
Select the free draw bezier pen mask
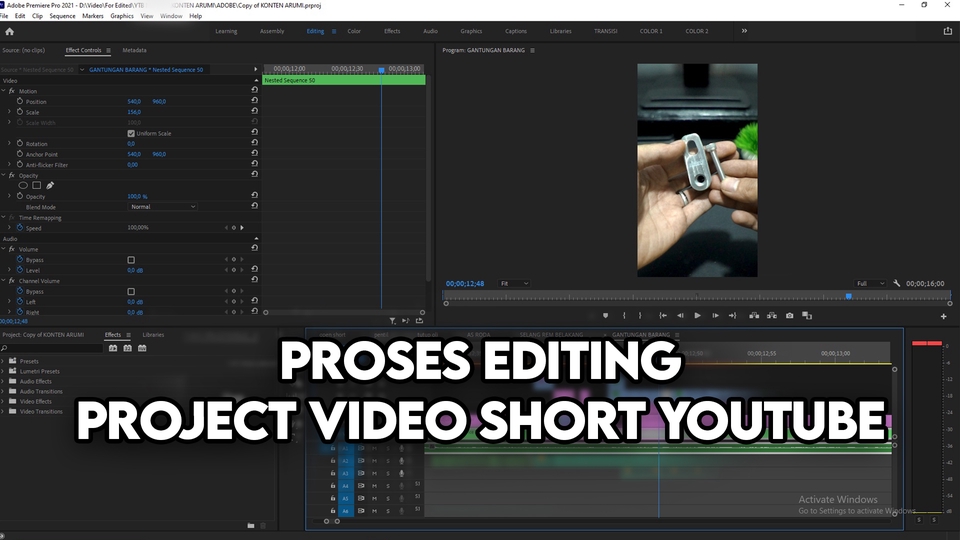[50, 186]
